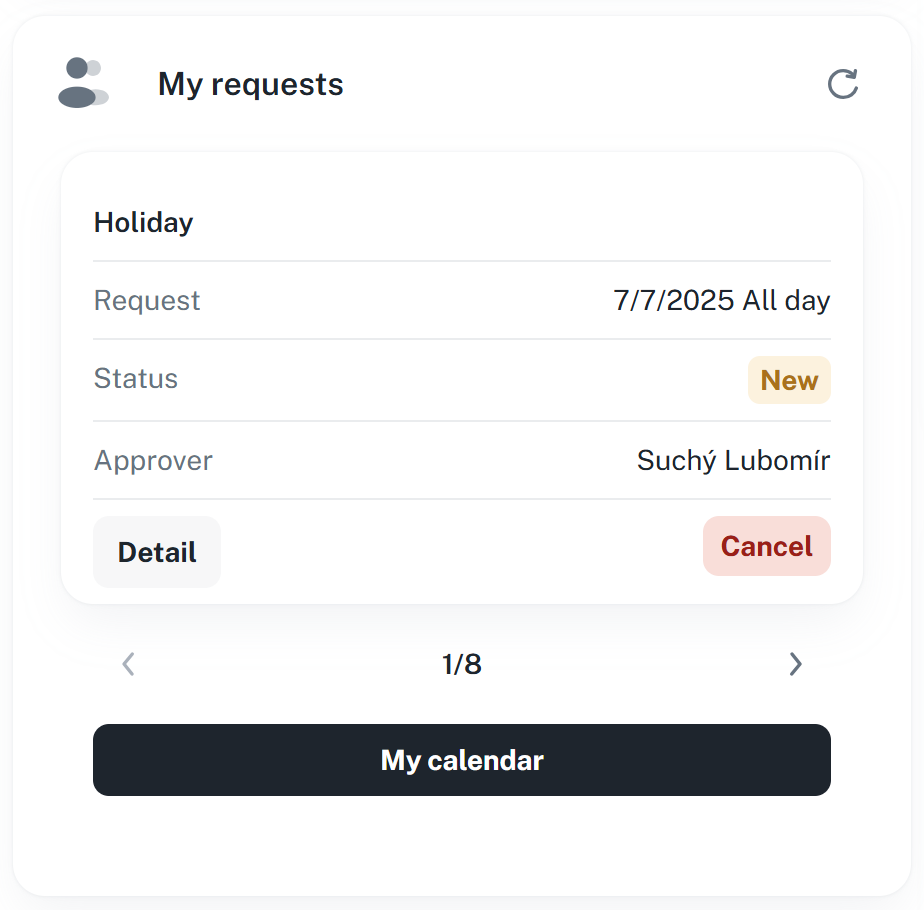
Task: Click the 1/8 page indicator
Action: tap(462, 664)
